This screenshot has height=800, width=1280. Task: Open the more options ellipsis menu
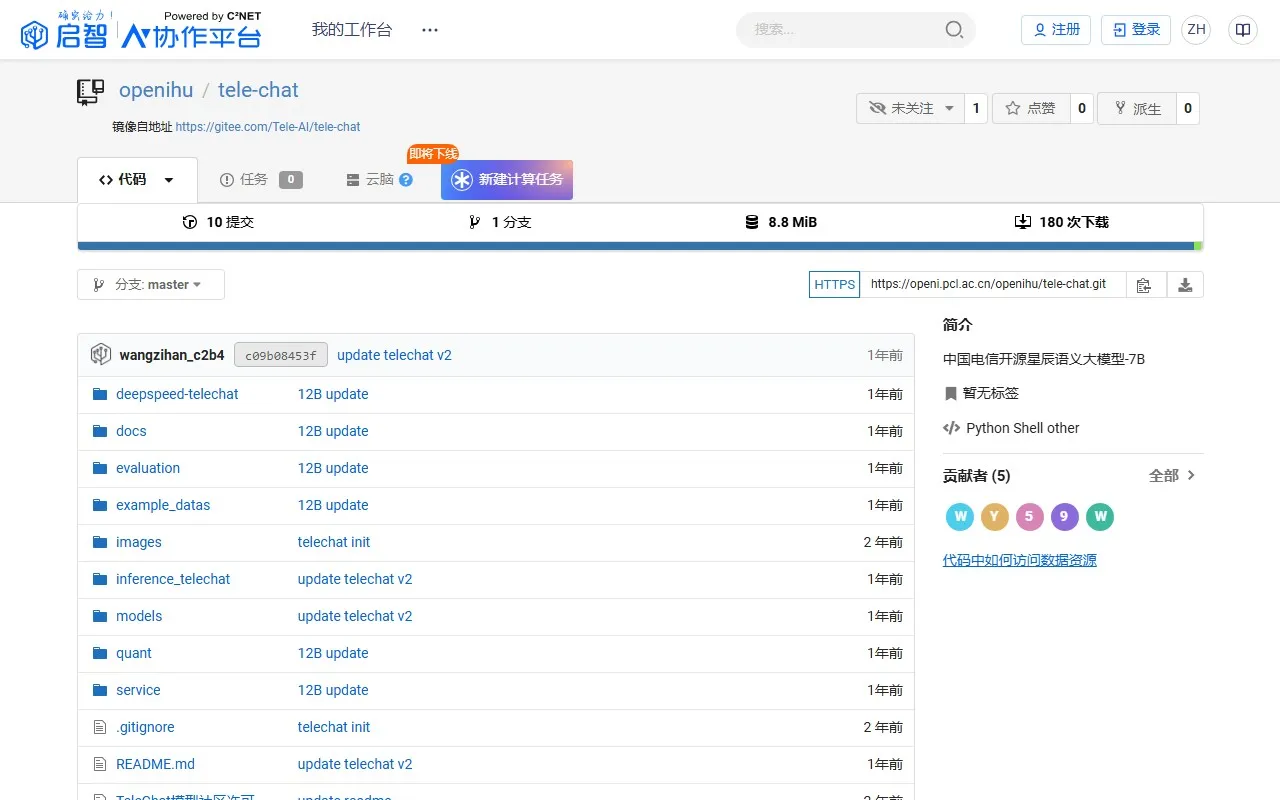pyautogui.click(x=430, y=30)
